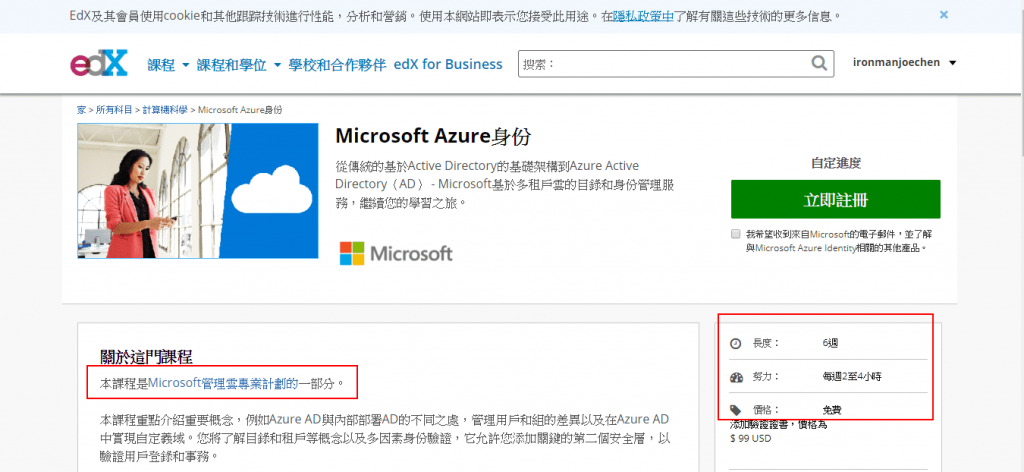Click the clock icon beside 長度
Image resolution: width=1024 pixels, height=472 pixels.
(x=736, y=343)
